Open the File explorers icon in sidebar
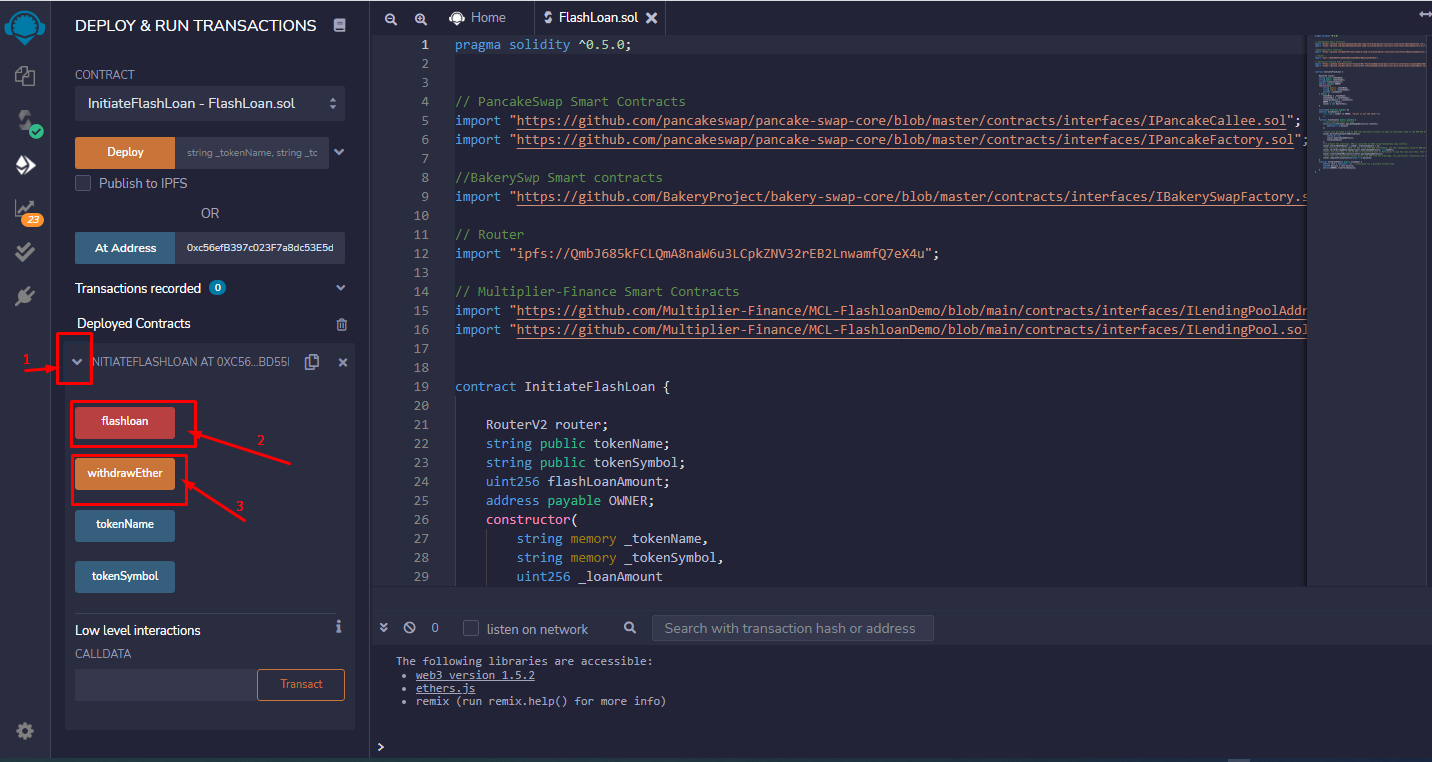 (x=25, y=76)
